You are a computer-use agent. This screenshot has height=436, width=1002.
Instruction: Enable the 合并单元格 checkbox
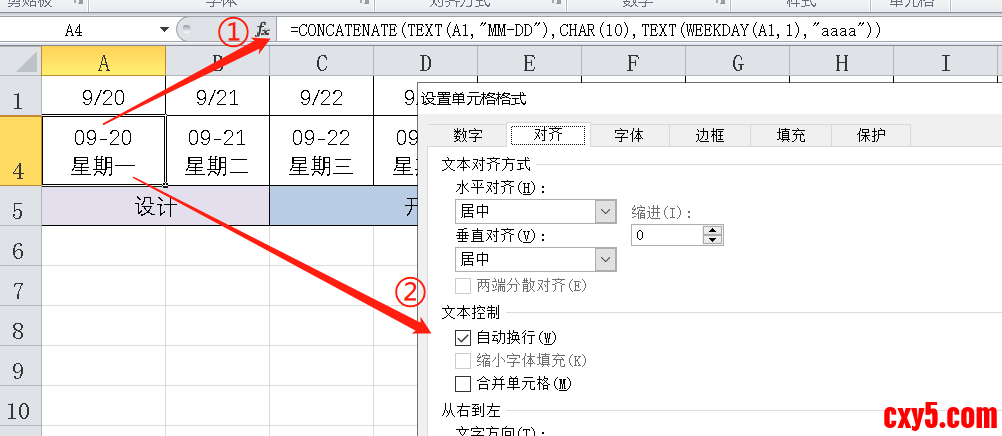tap(462, 383)
